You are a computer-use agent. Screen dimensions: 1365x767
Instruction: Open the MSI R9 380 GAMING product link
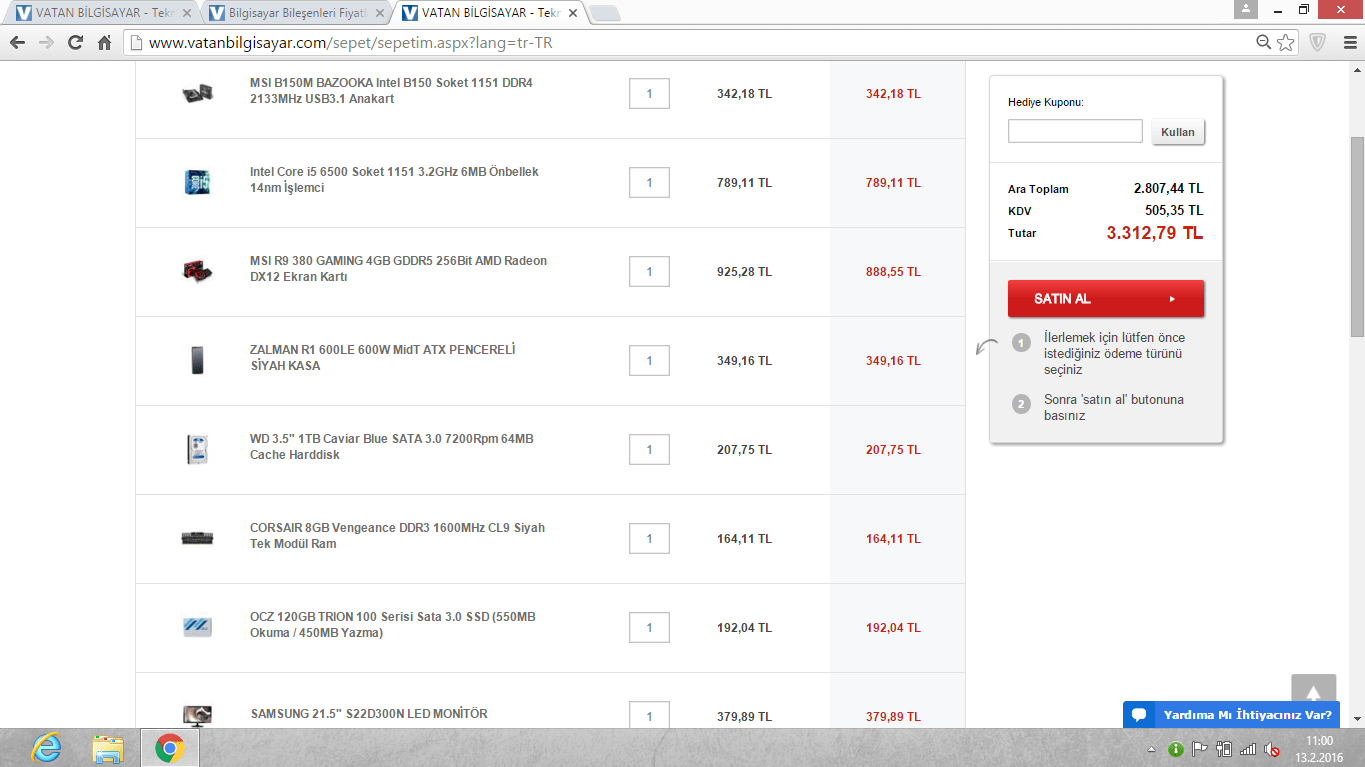(398, 269)
